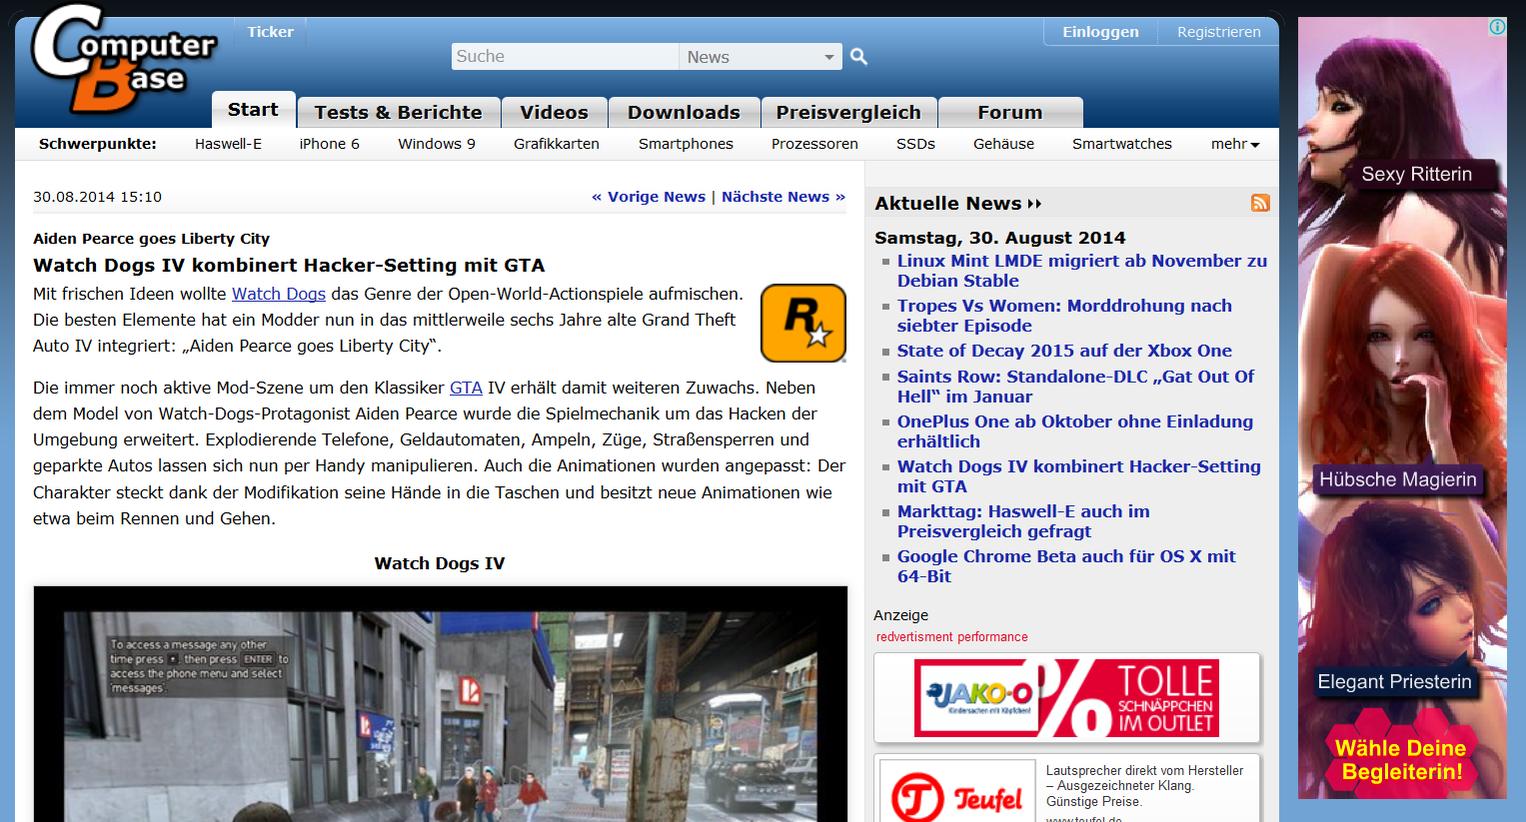Screen dimensions: 1526x822
Task: Select the Grafikkarten topic
Action: 557,144
